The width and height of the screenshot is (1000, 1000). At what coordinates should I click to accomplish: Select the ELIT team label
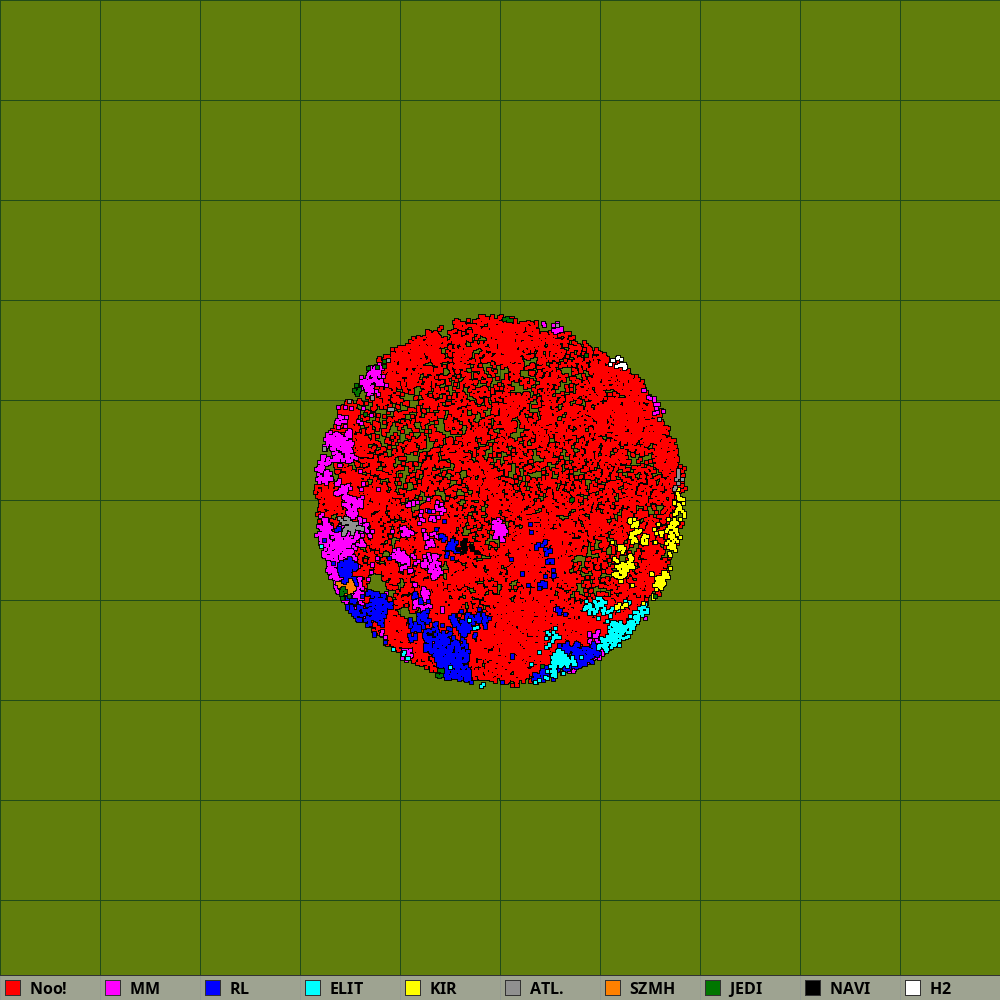click(346, 988)
